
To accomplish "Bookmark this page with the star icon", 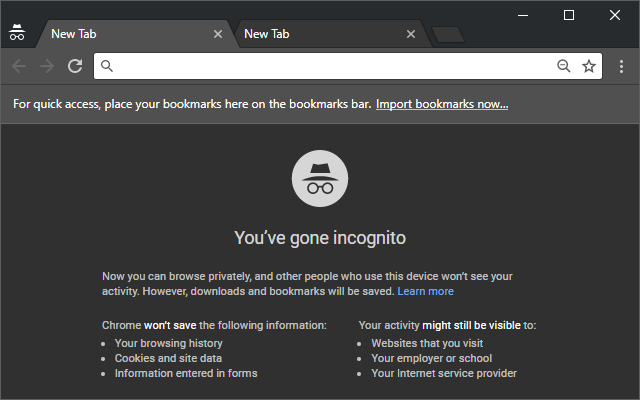I will click(589, 66).
